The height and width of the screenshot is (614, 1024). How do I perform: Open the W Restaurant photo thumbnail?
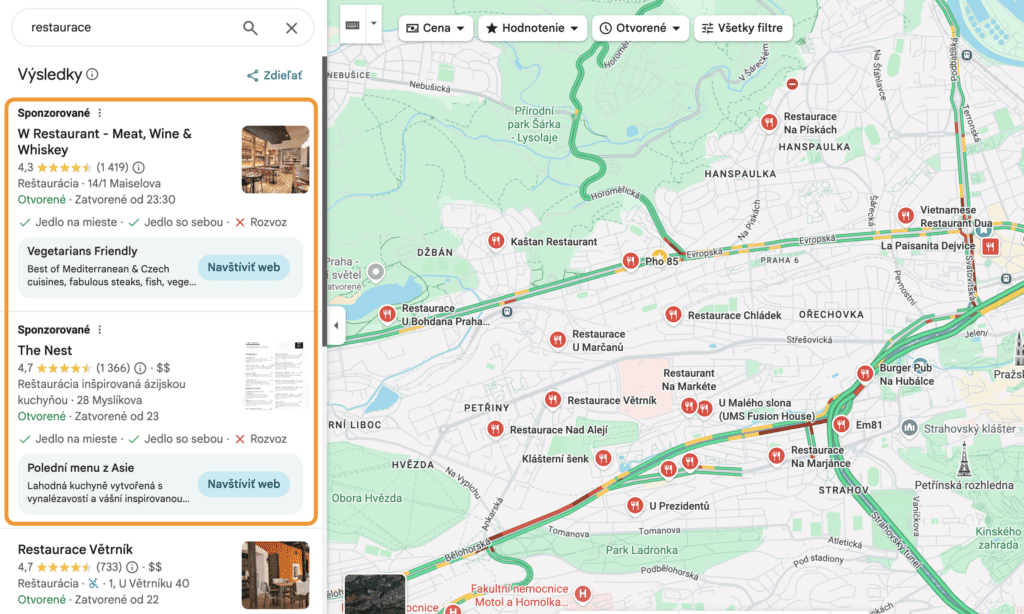(x=275, y=159)
